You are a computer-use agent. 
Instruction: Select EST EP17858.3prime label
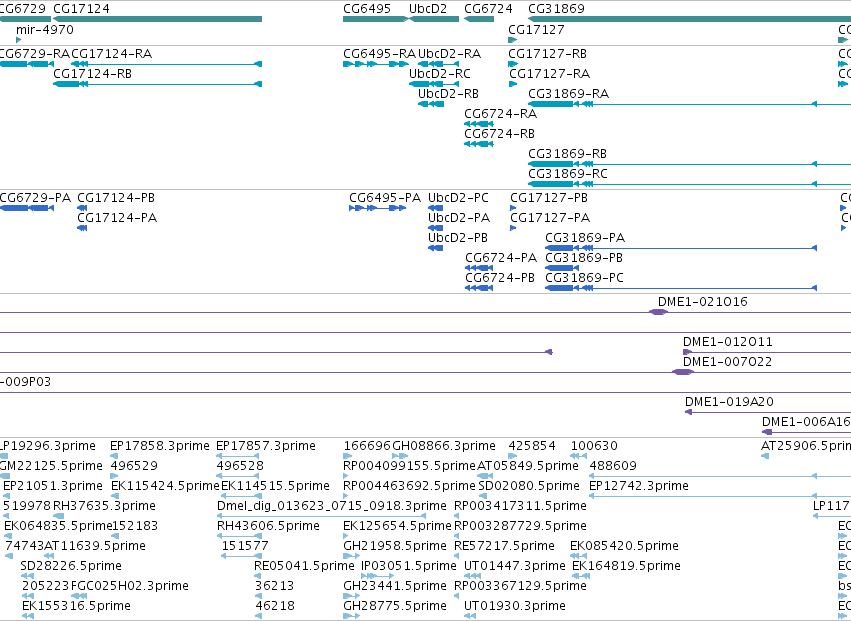tap(160, 446)
